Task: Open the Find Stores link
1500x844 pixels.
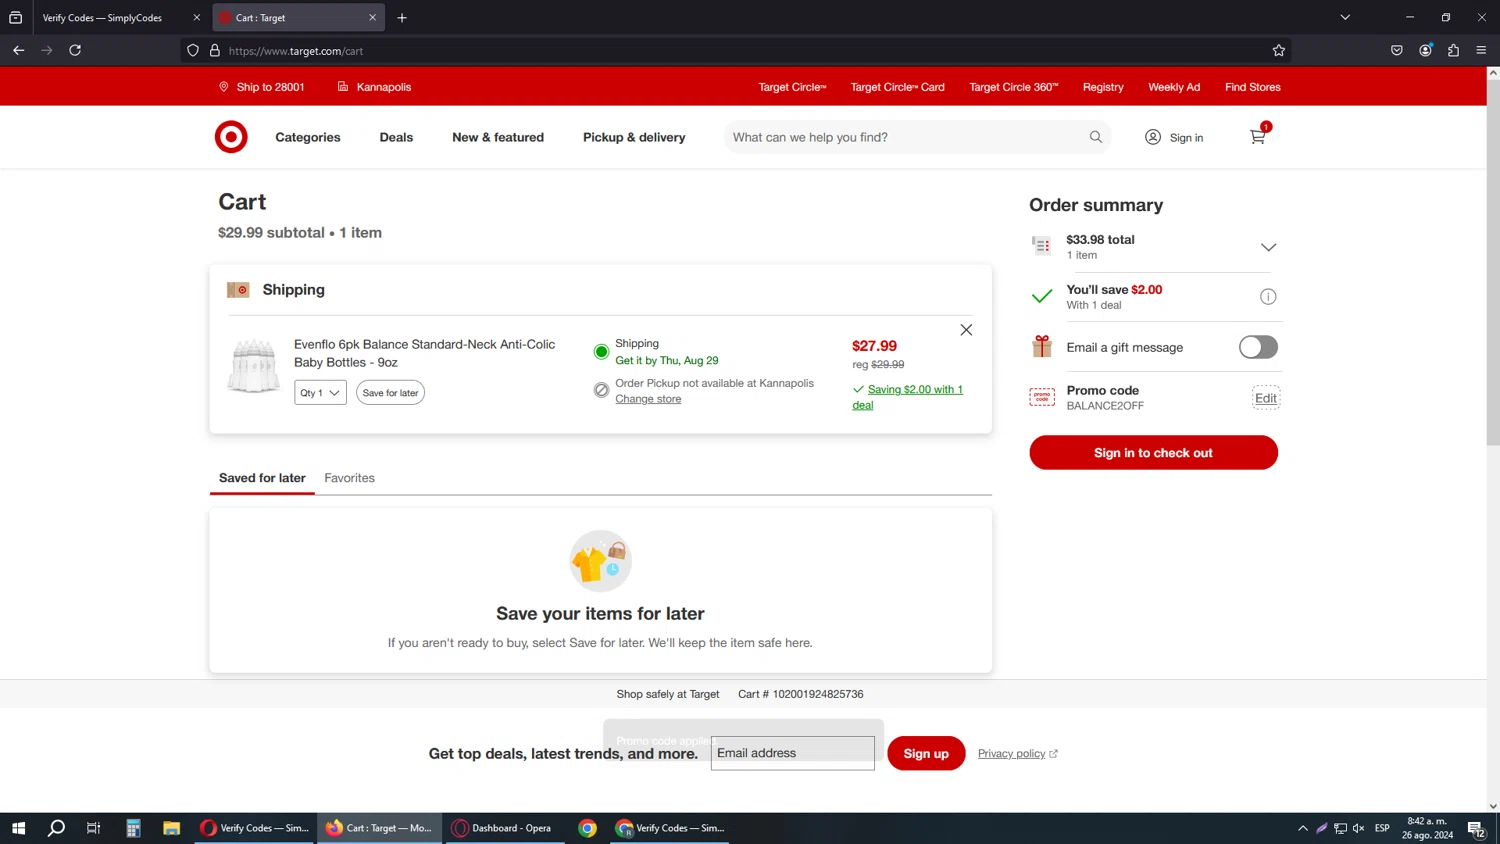Action: pos(1253,87)
